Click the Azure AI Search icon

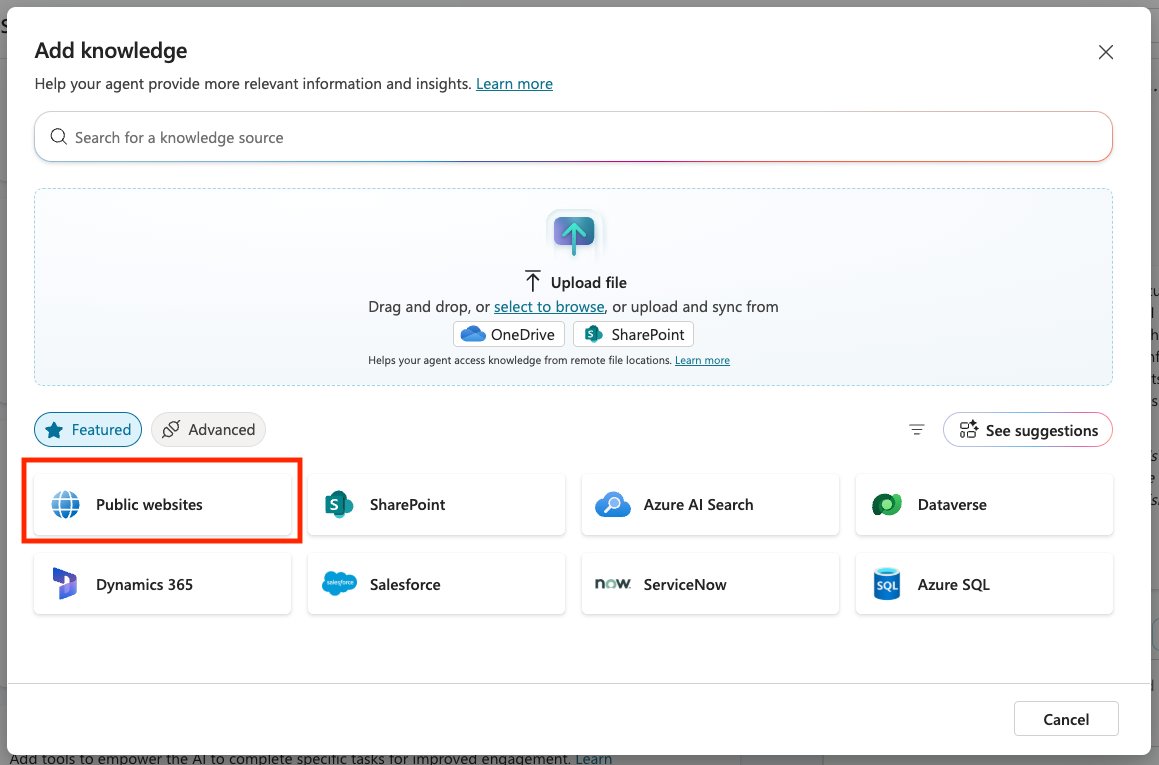pyautogui.click(x=613, y=505)
